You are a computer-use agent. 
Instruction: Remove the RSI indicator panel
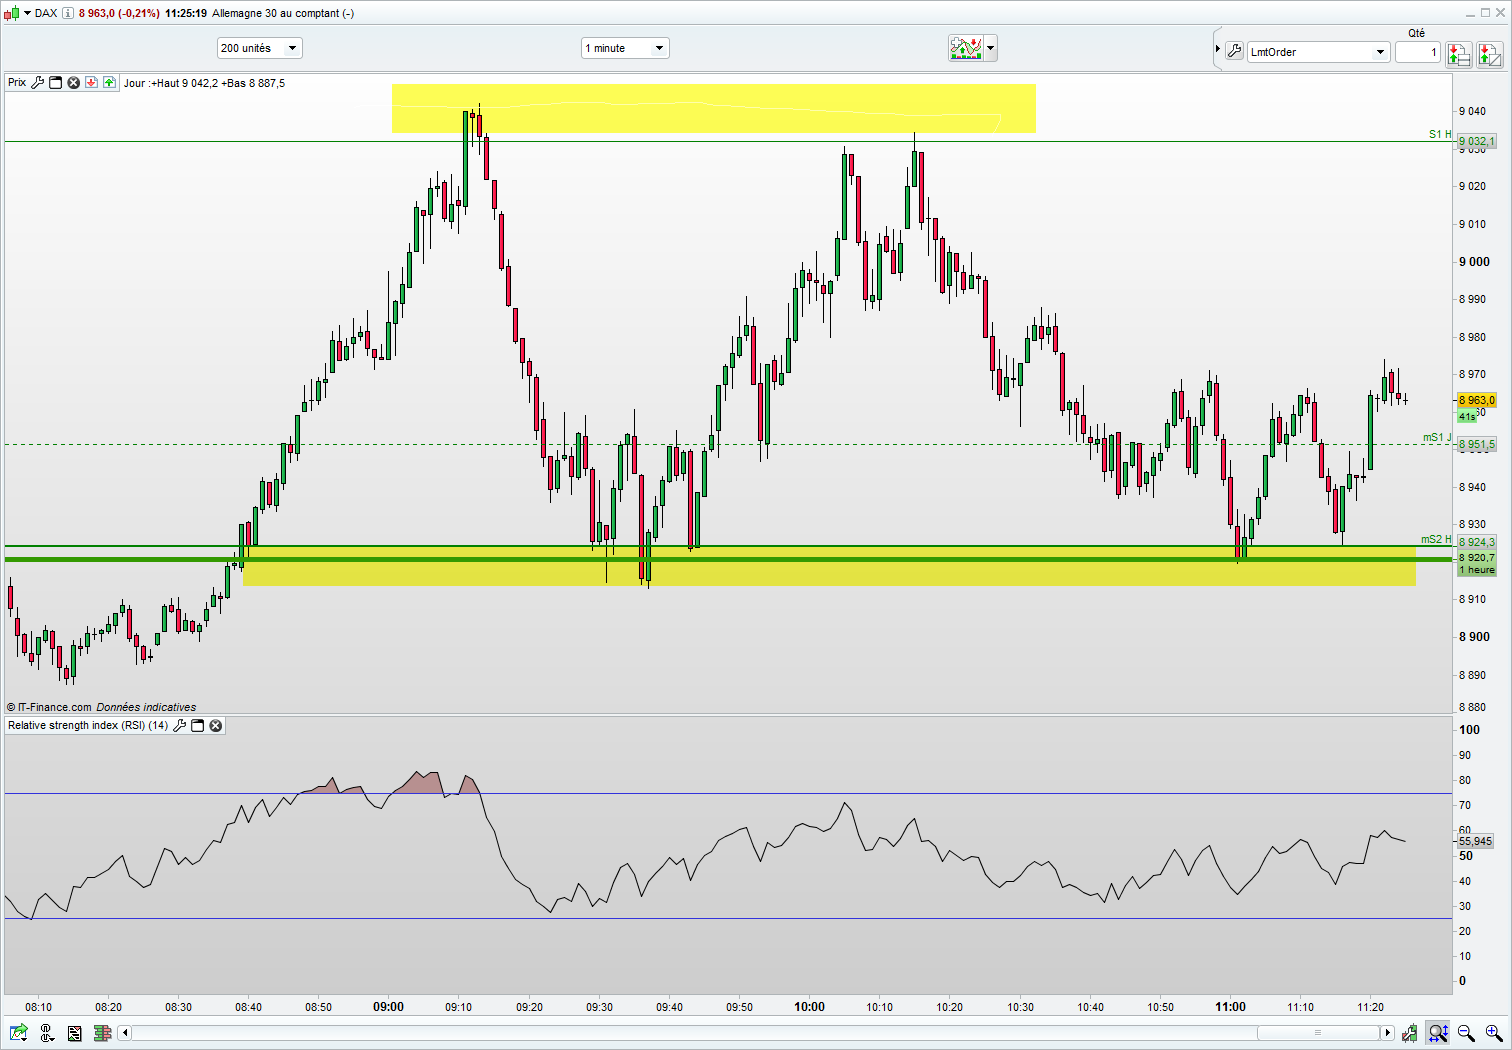click(215, 725)
